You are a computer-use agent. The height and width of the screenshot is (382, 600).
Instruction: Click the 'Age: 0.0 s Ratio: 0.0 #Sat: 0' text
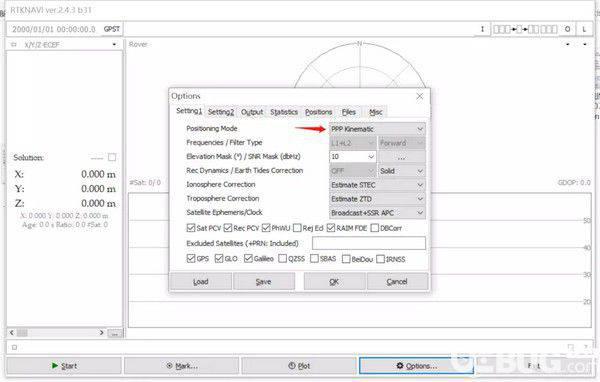[x=65, y=225]
